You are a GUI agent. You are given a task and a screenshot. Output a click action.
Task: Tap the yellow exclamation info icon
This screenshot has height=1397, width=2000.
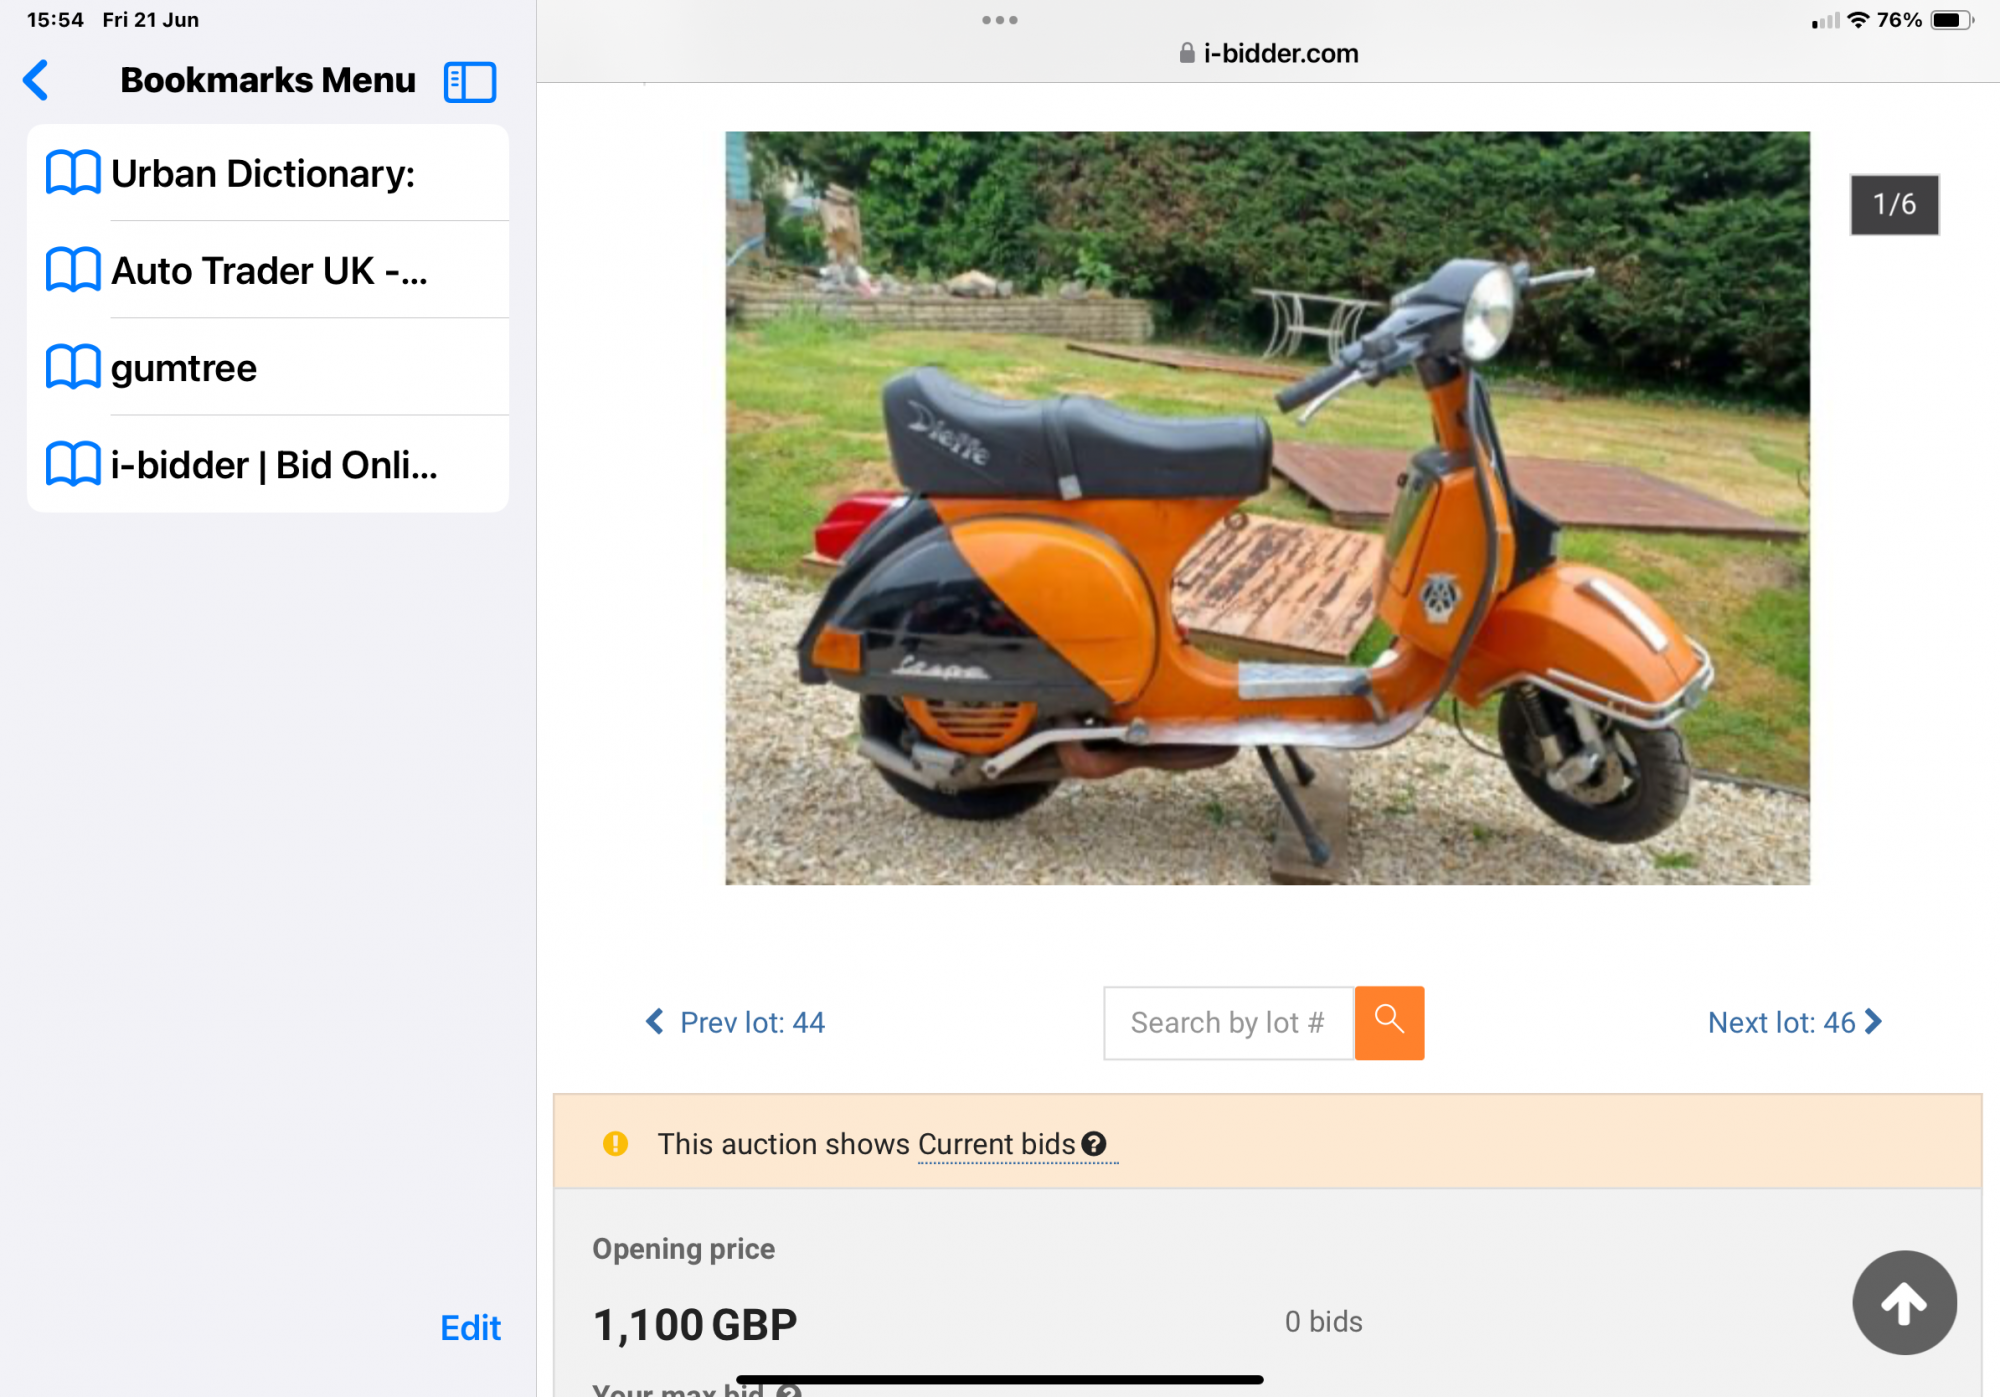pos(616,1144)
